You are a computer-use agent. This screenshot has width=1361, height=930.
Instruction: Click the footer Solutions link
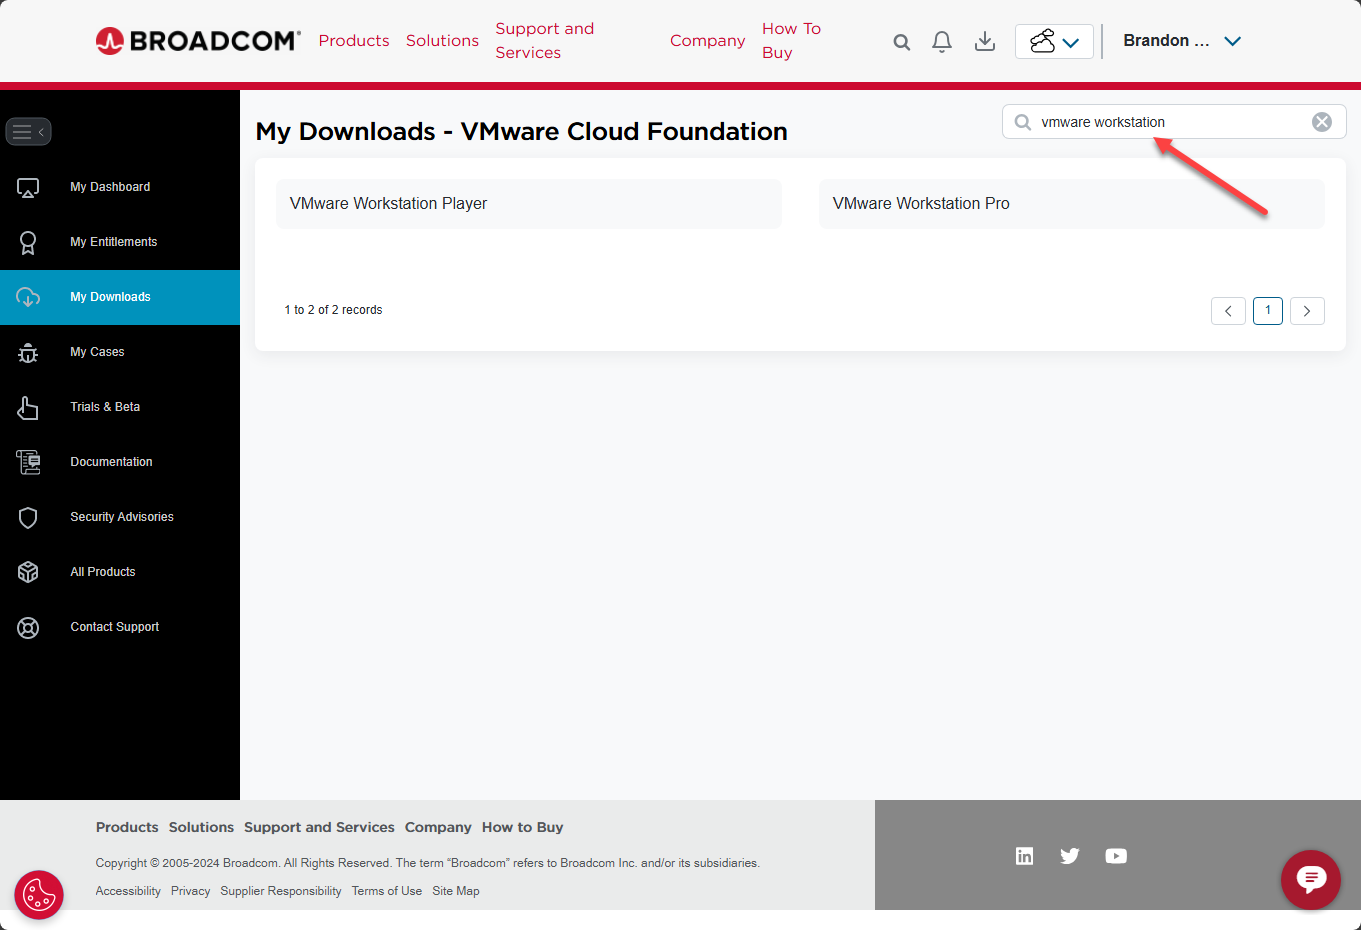pos(201,827)
